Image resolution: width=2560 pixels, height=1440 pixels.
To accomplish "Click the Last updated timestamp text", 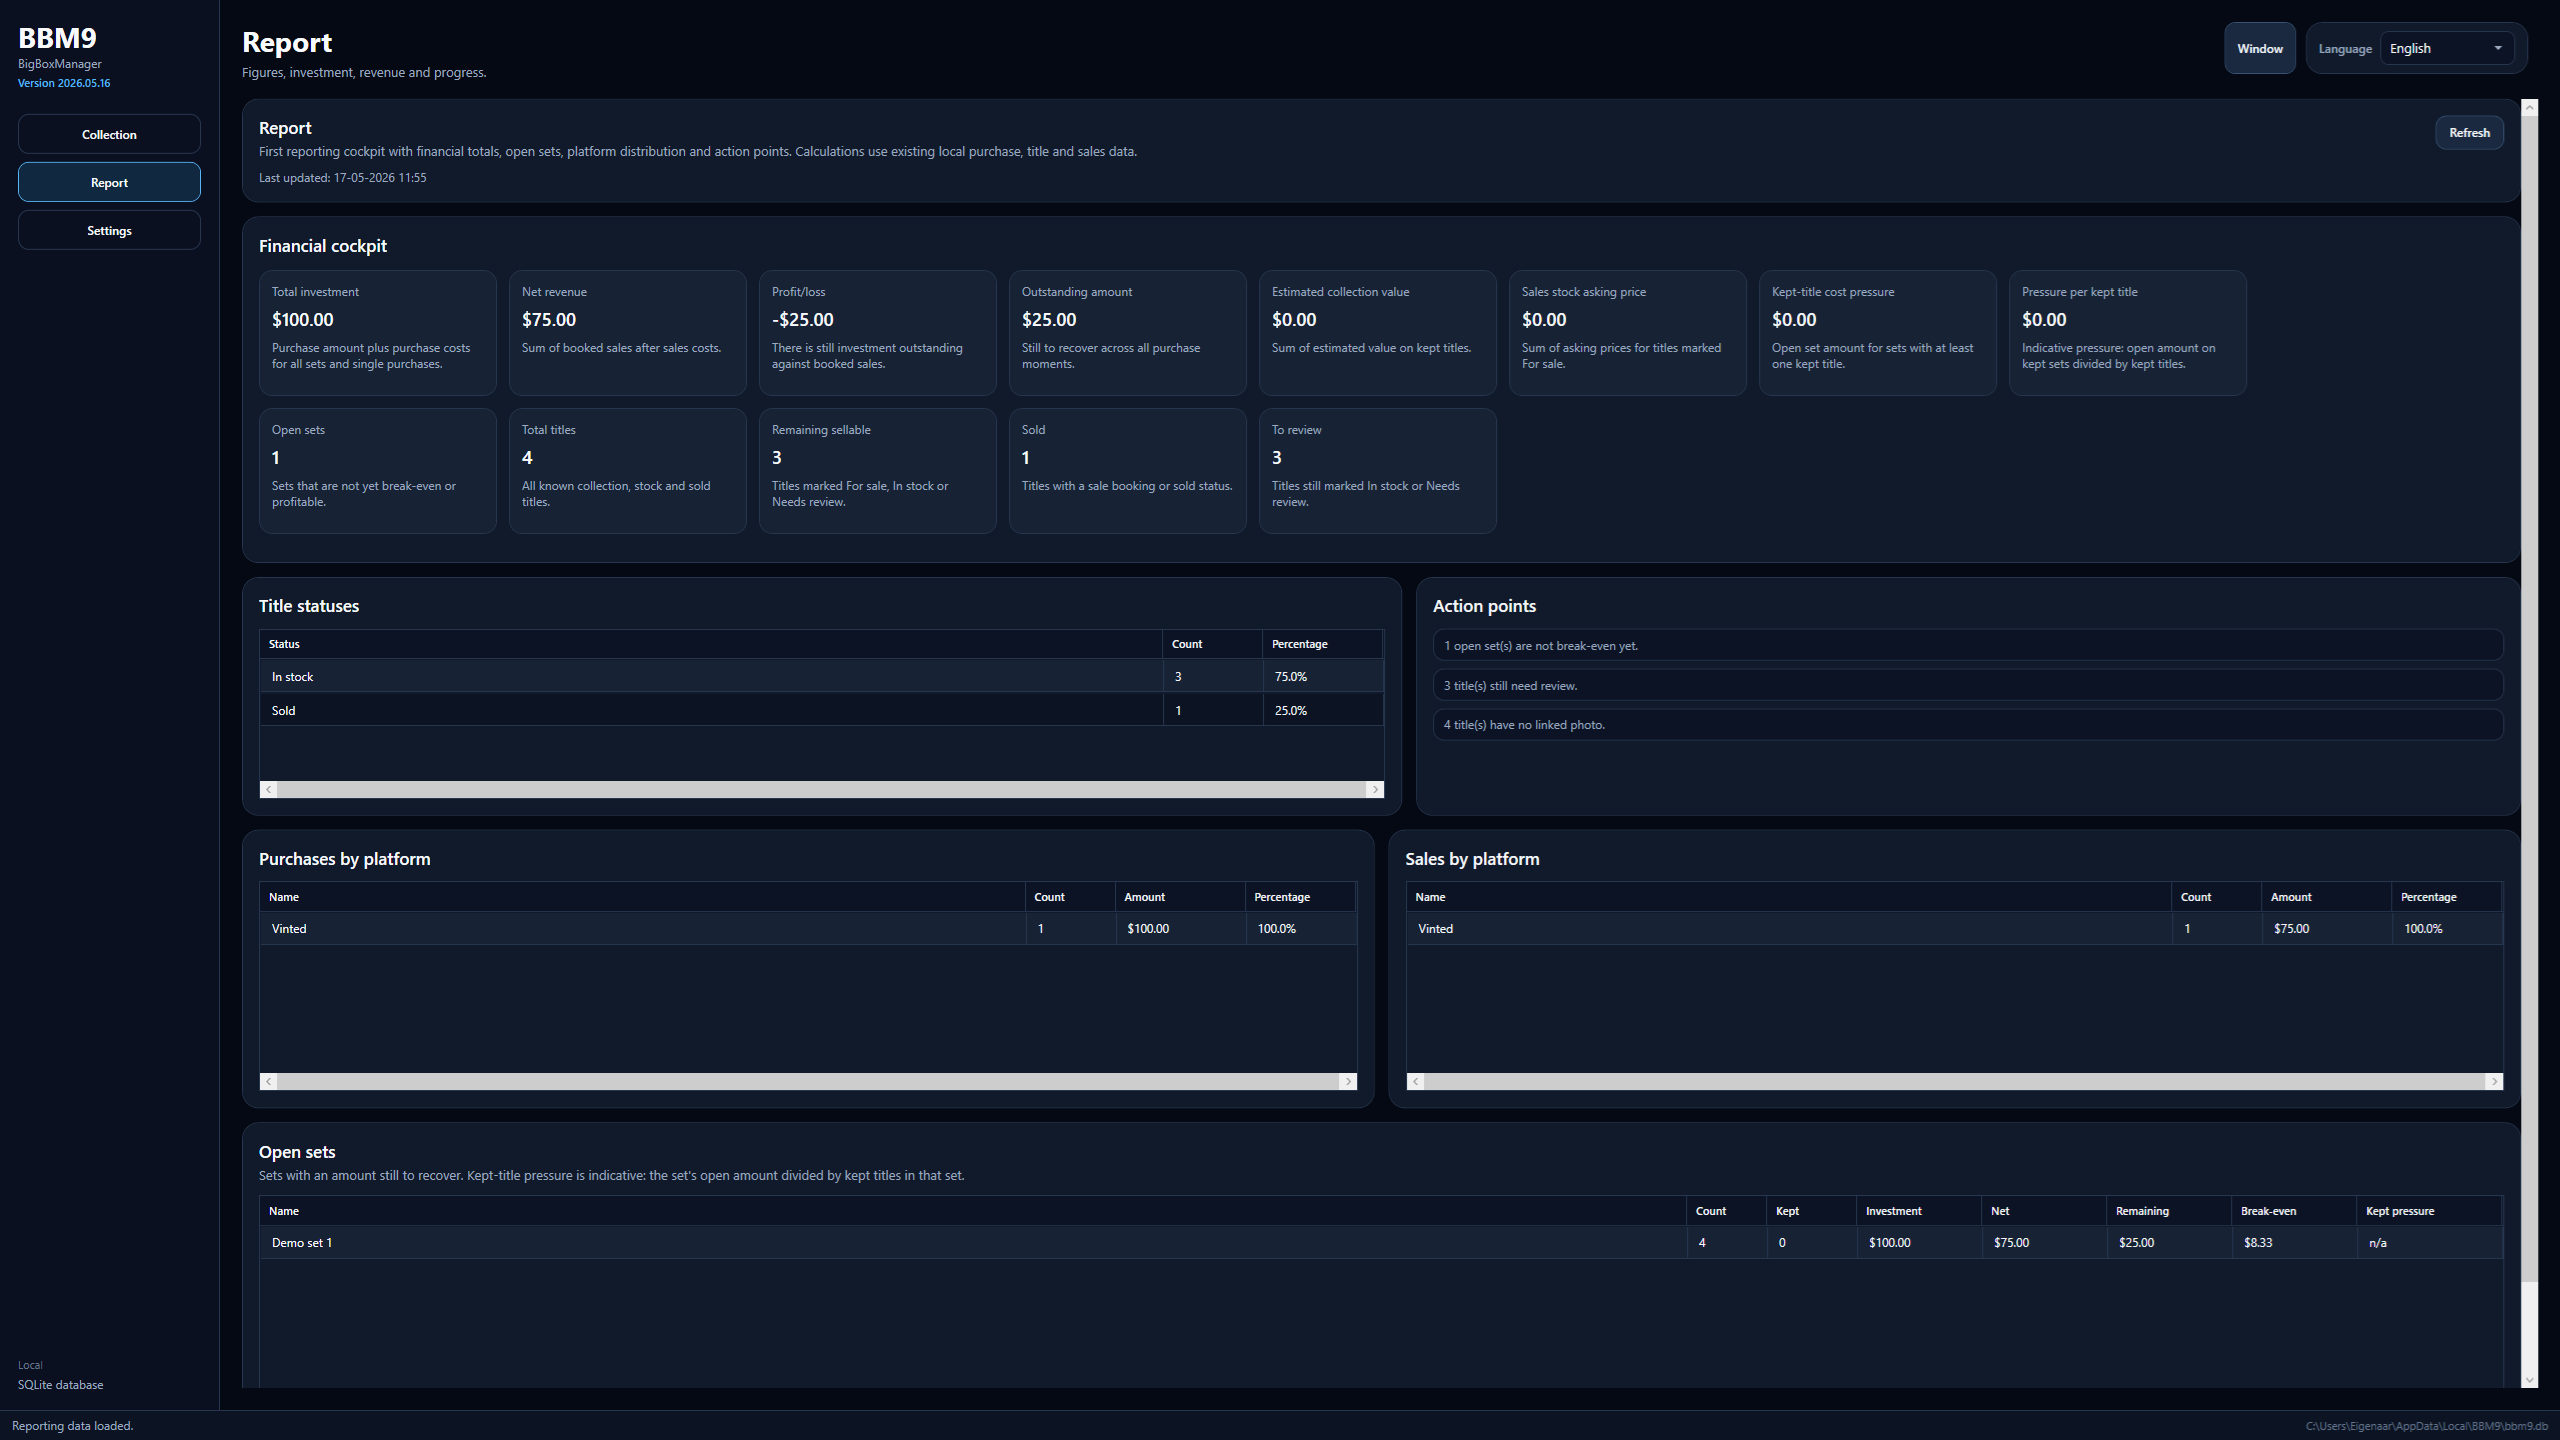I will 342,178.
